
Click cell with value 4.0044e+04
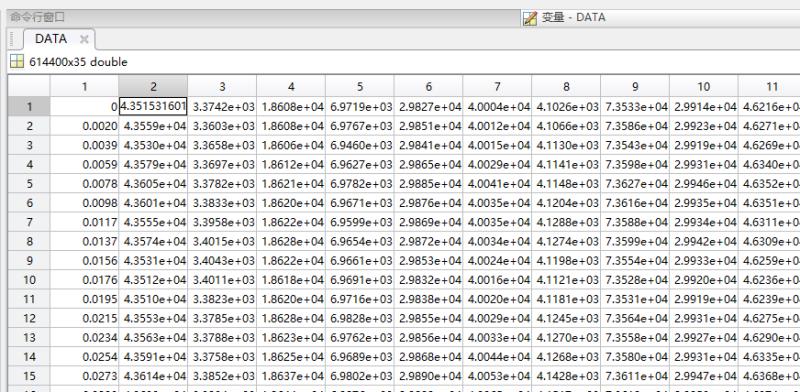[497, 357]
